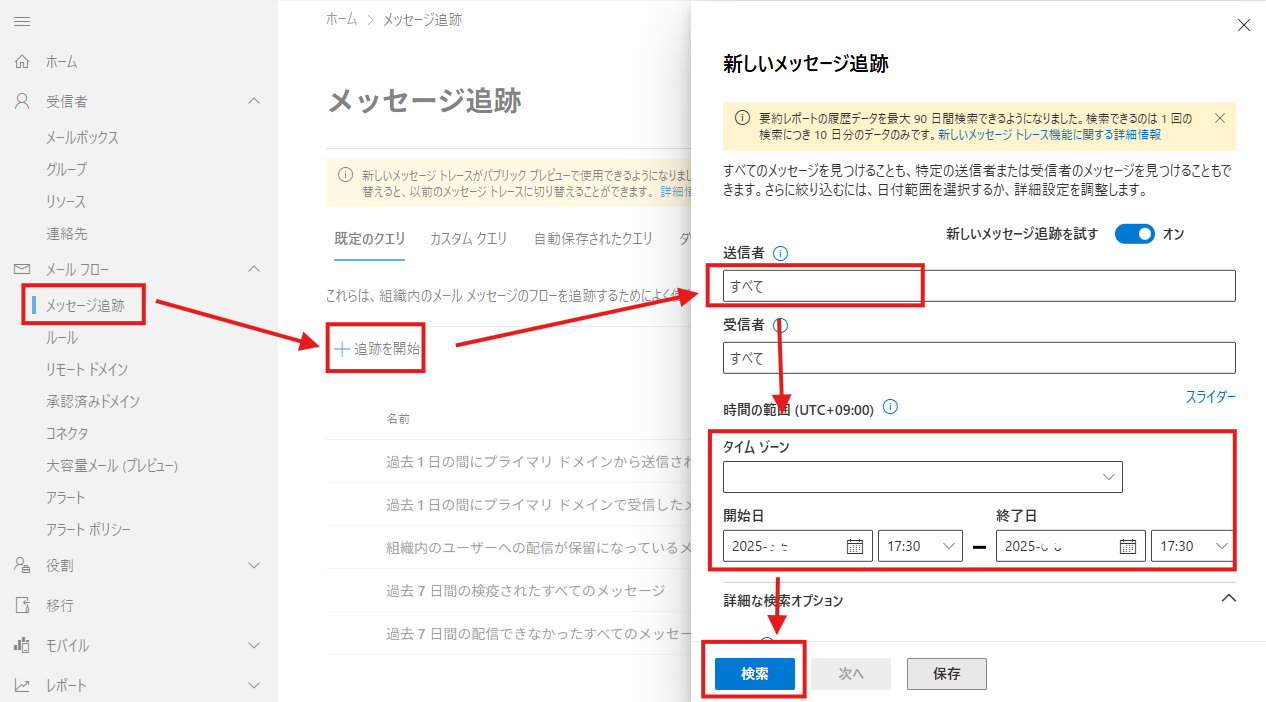Click the plus icon for 追跡を開始
Image resolution: width=1266 pixels, height=702 pixels.
point(342,349)
